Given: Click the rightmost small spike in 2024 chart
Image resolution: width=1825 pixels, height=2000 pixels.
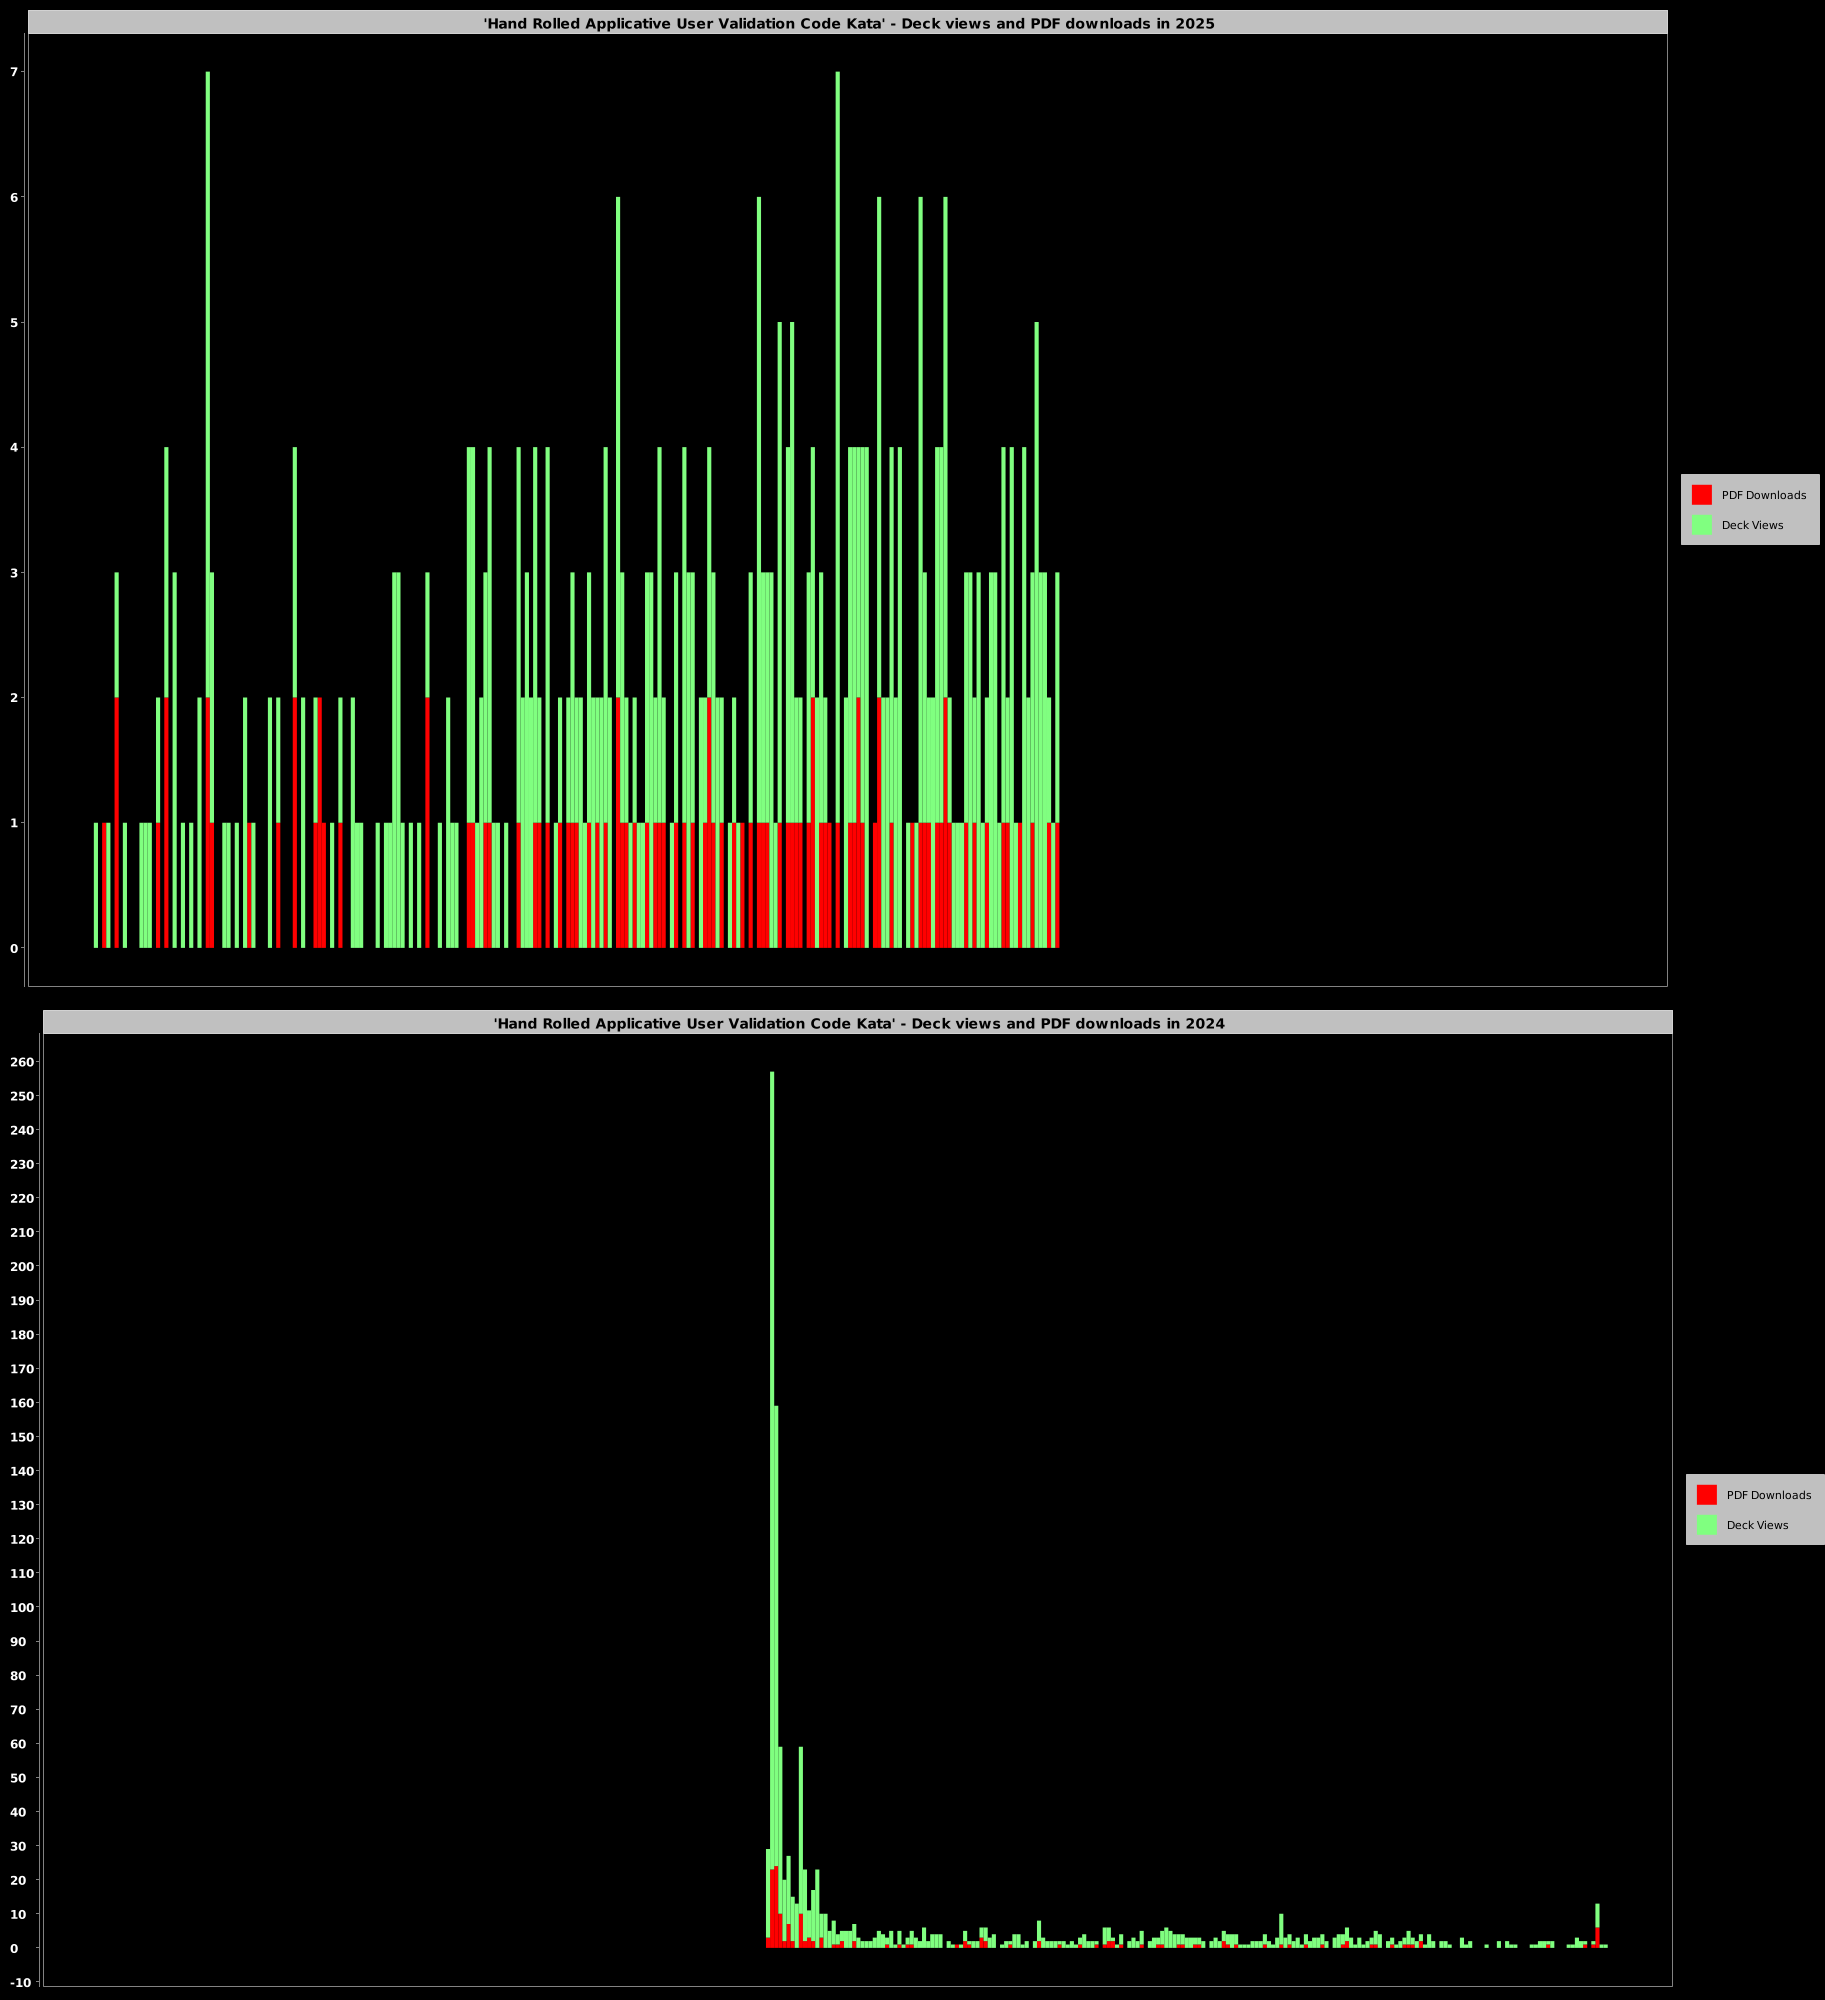Looking at the screenshot, I should click(1597, 1925).
